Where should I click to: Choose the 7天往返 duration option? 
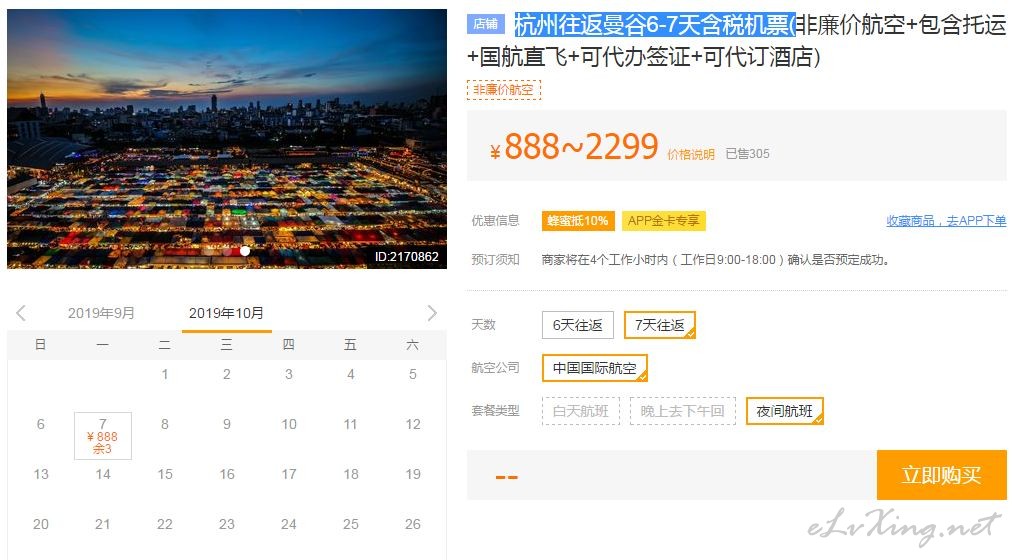(x=660, y=325)
